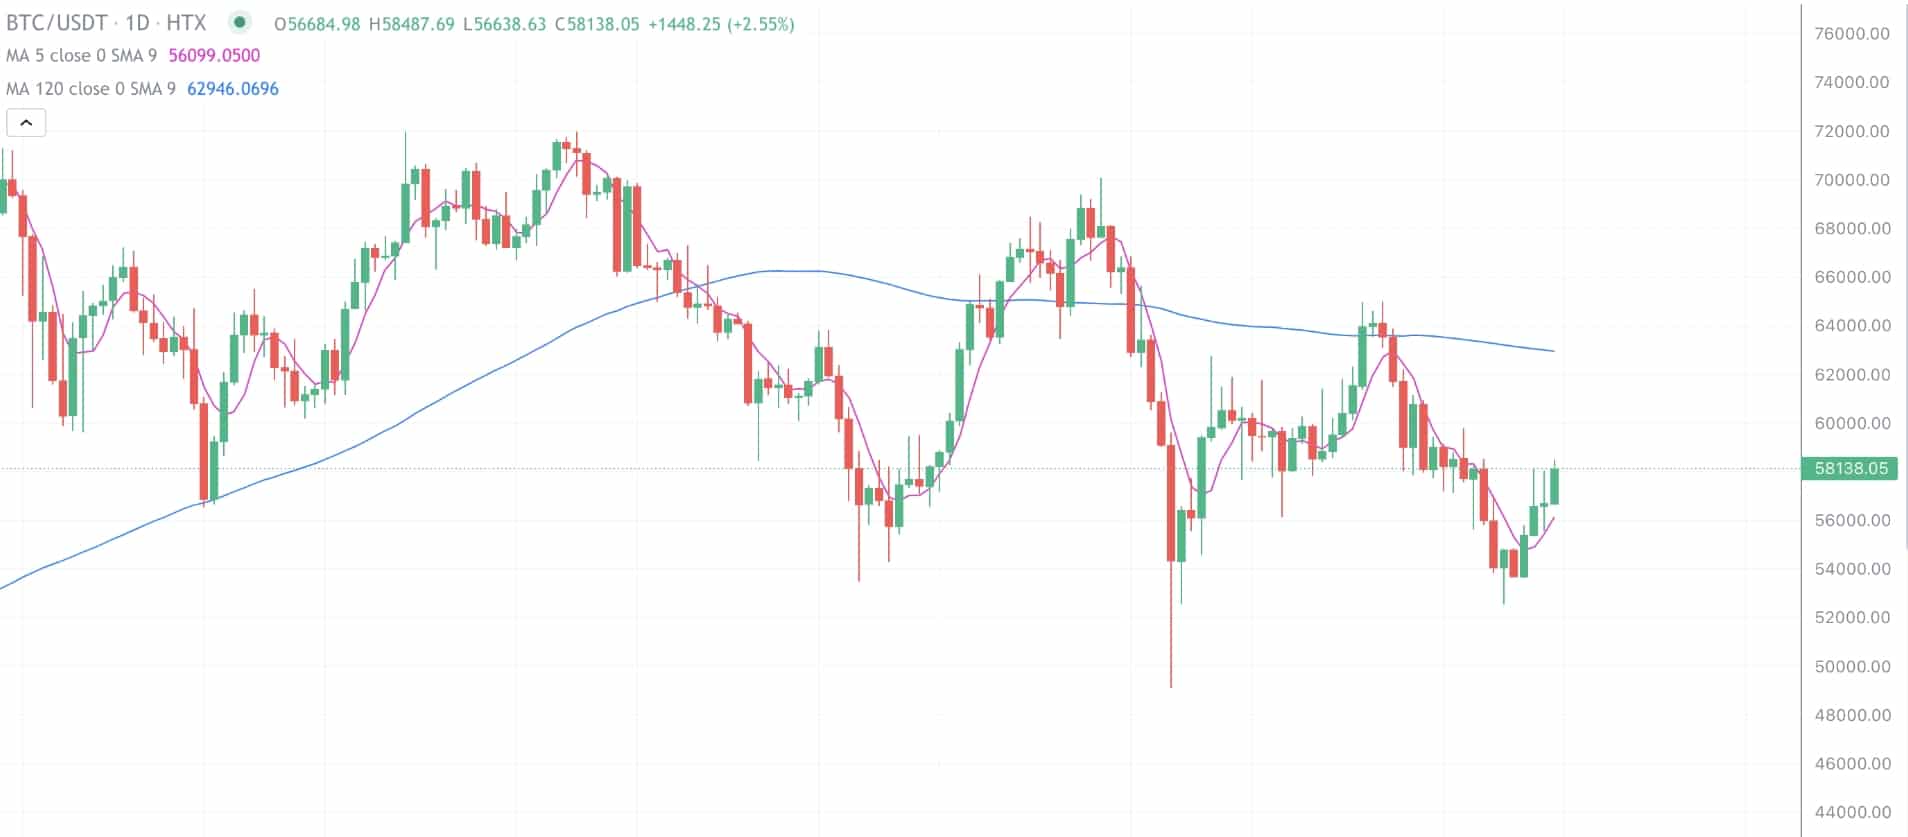
Task: Click the right end of the blue MA 120 line
Action: [1553, 350]
